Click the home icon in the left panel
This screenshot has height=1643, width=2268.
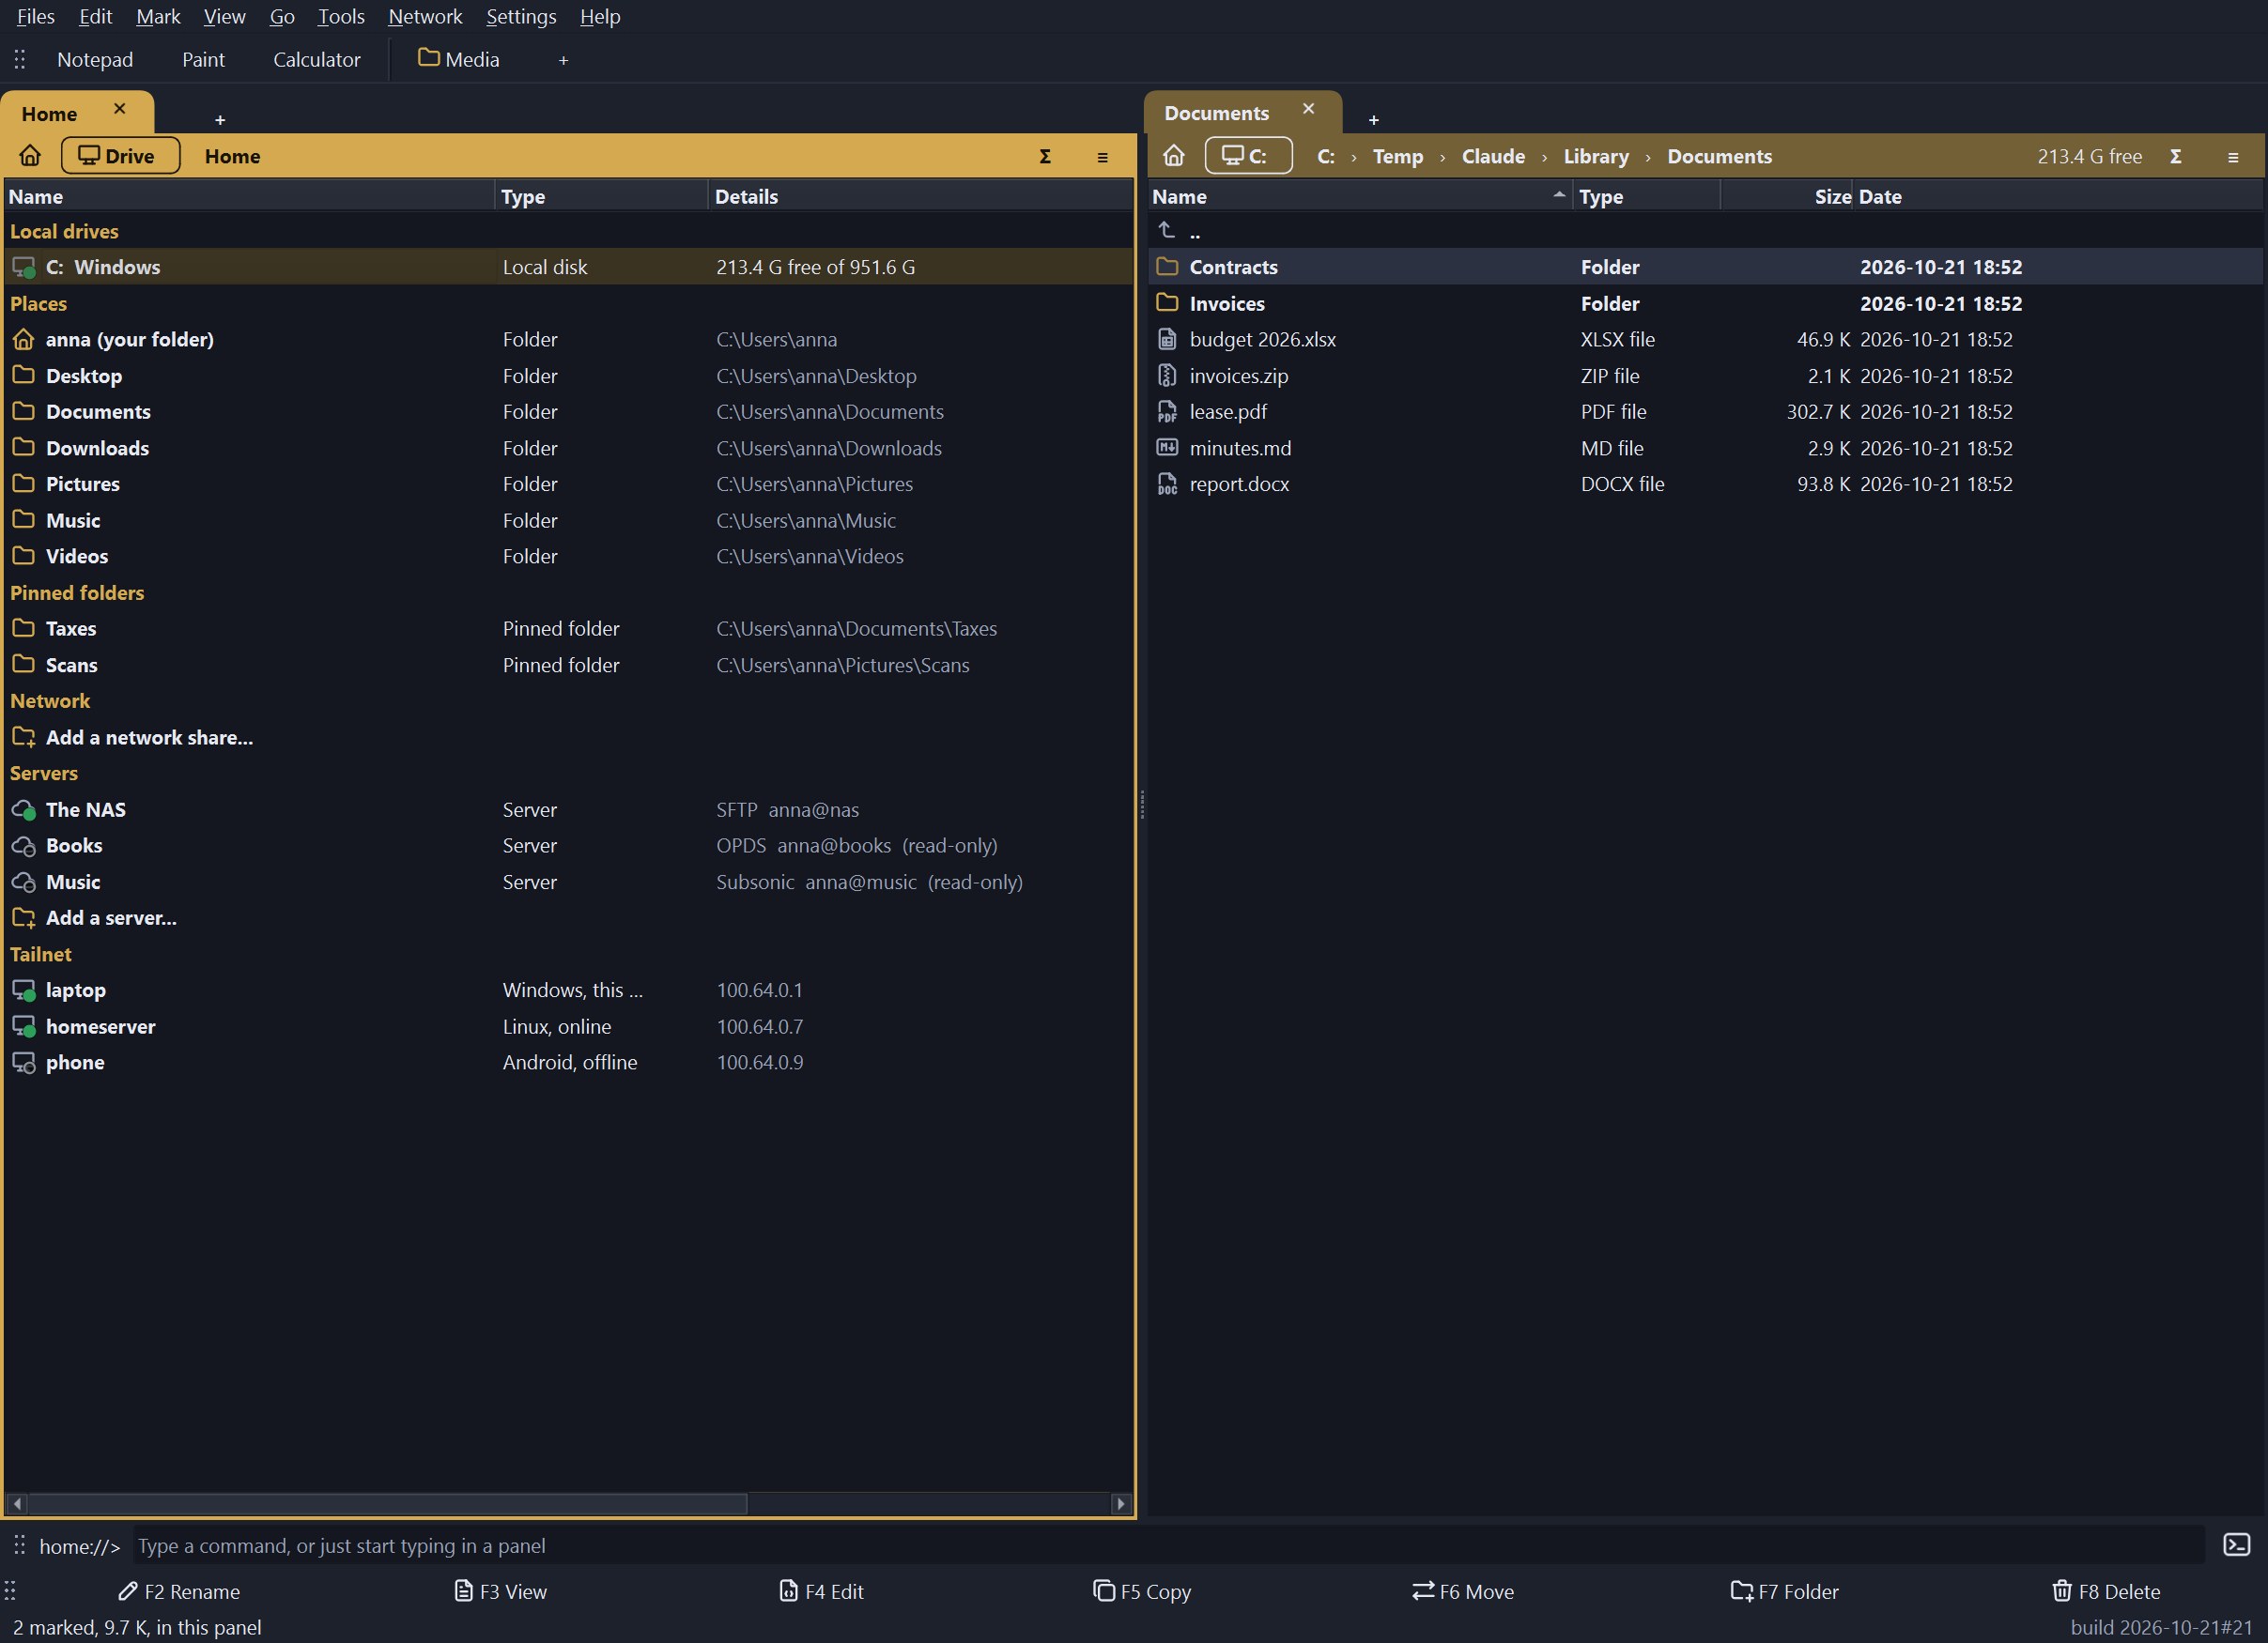click(x=30, y=156)
